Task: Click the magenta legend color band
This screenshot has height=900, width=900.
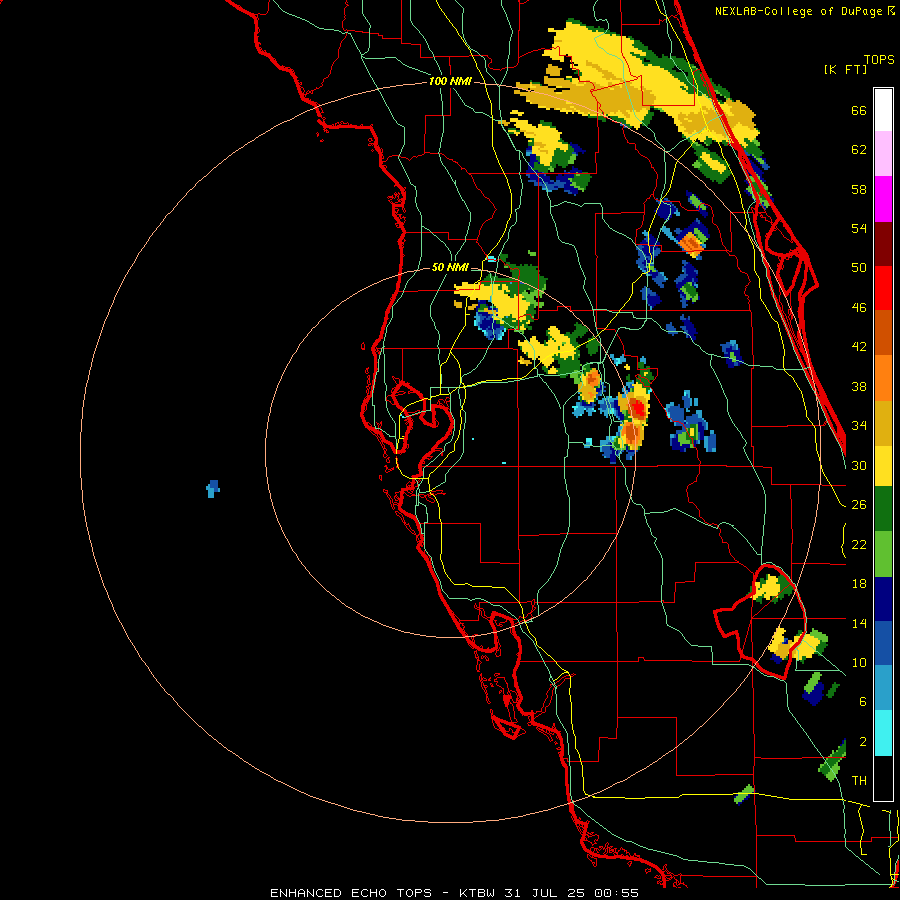Action: pyautogui.click(x=883, y=199)
